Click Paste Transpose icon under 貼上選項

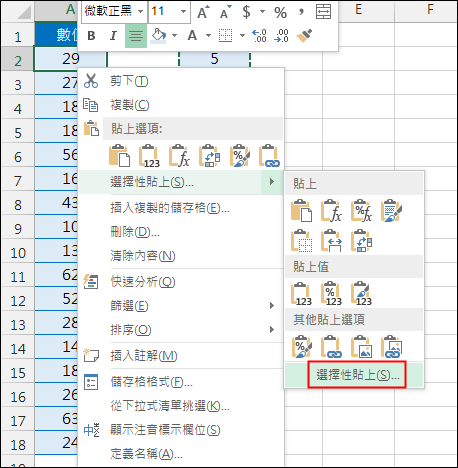(x=209, y=156)
